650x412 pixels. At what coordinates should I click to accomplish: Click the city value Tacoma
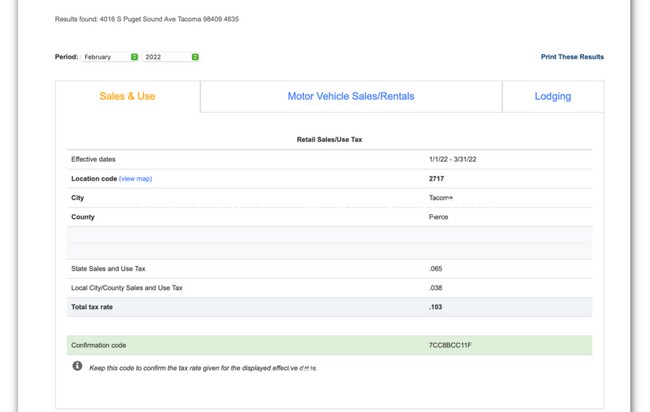click(x=440, y=198)
